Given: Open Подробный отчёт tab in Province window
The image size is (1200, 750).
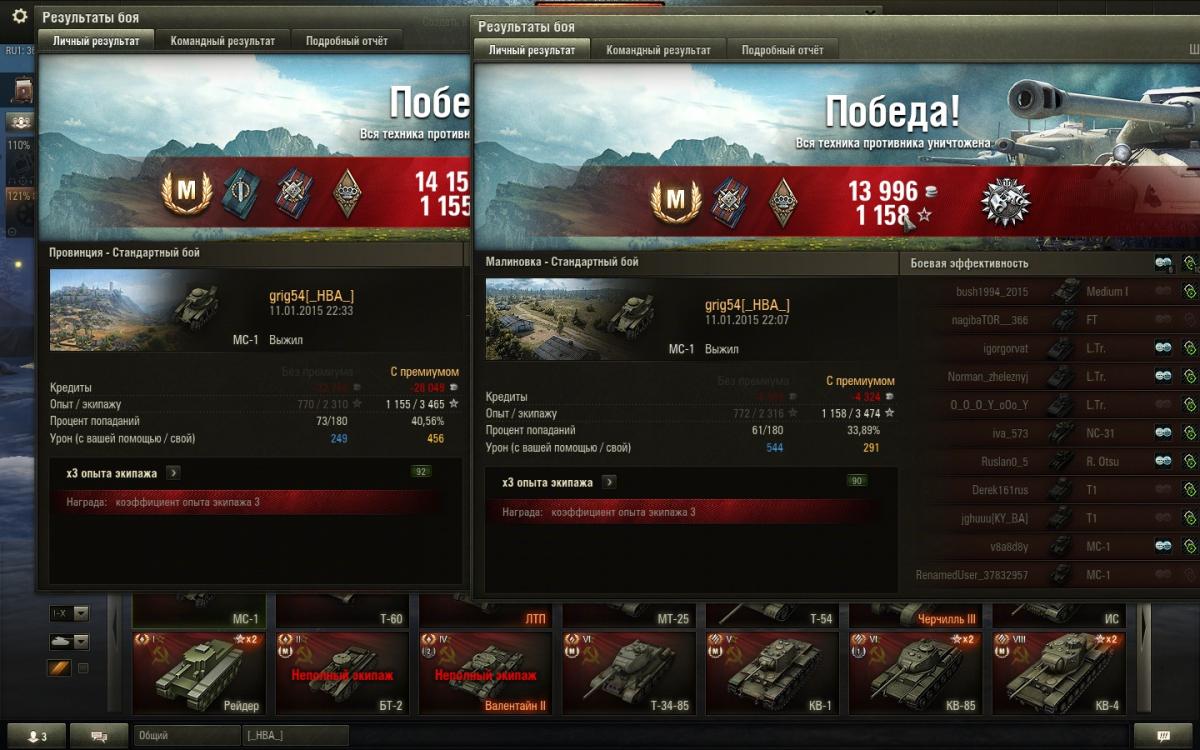Looking at the screenshot, I should pos(346,41).
